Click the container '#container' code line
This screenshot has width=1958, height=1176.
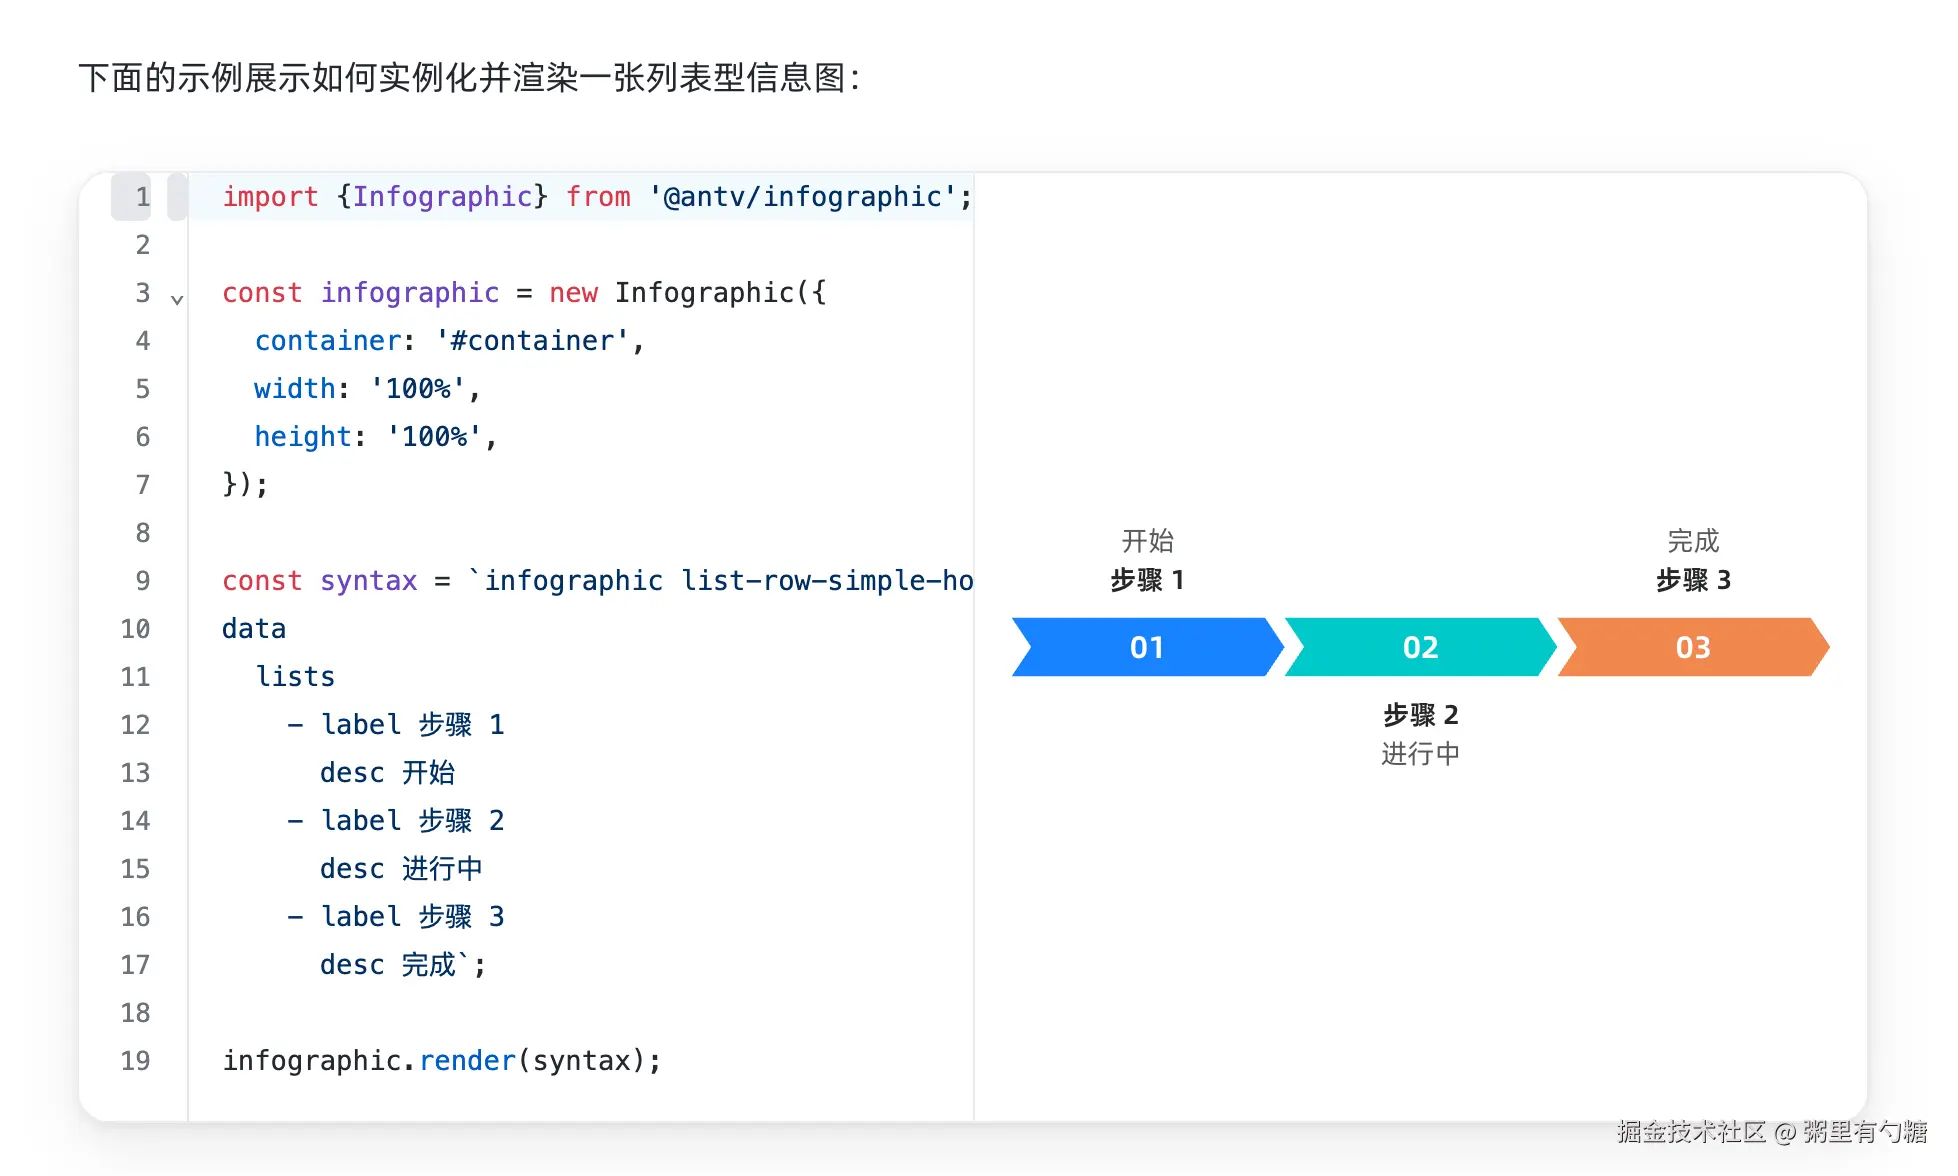tap(449, 341)
